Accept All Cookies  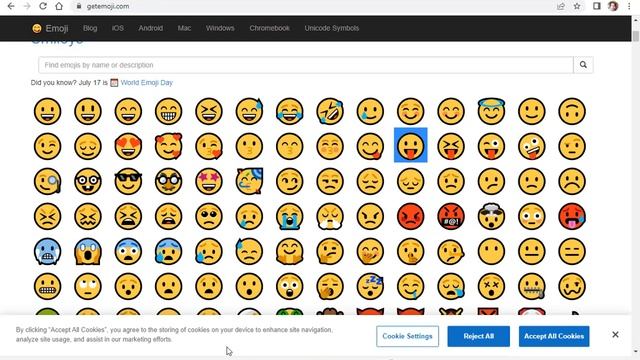(x=554, y=336)
